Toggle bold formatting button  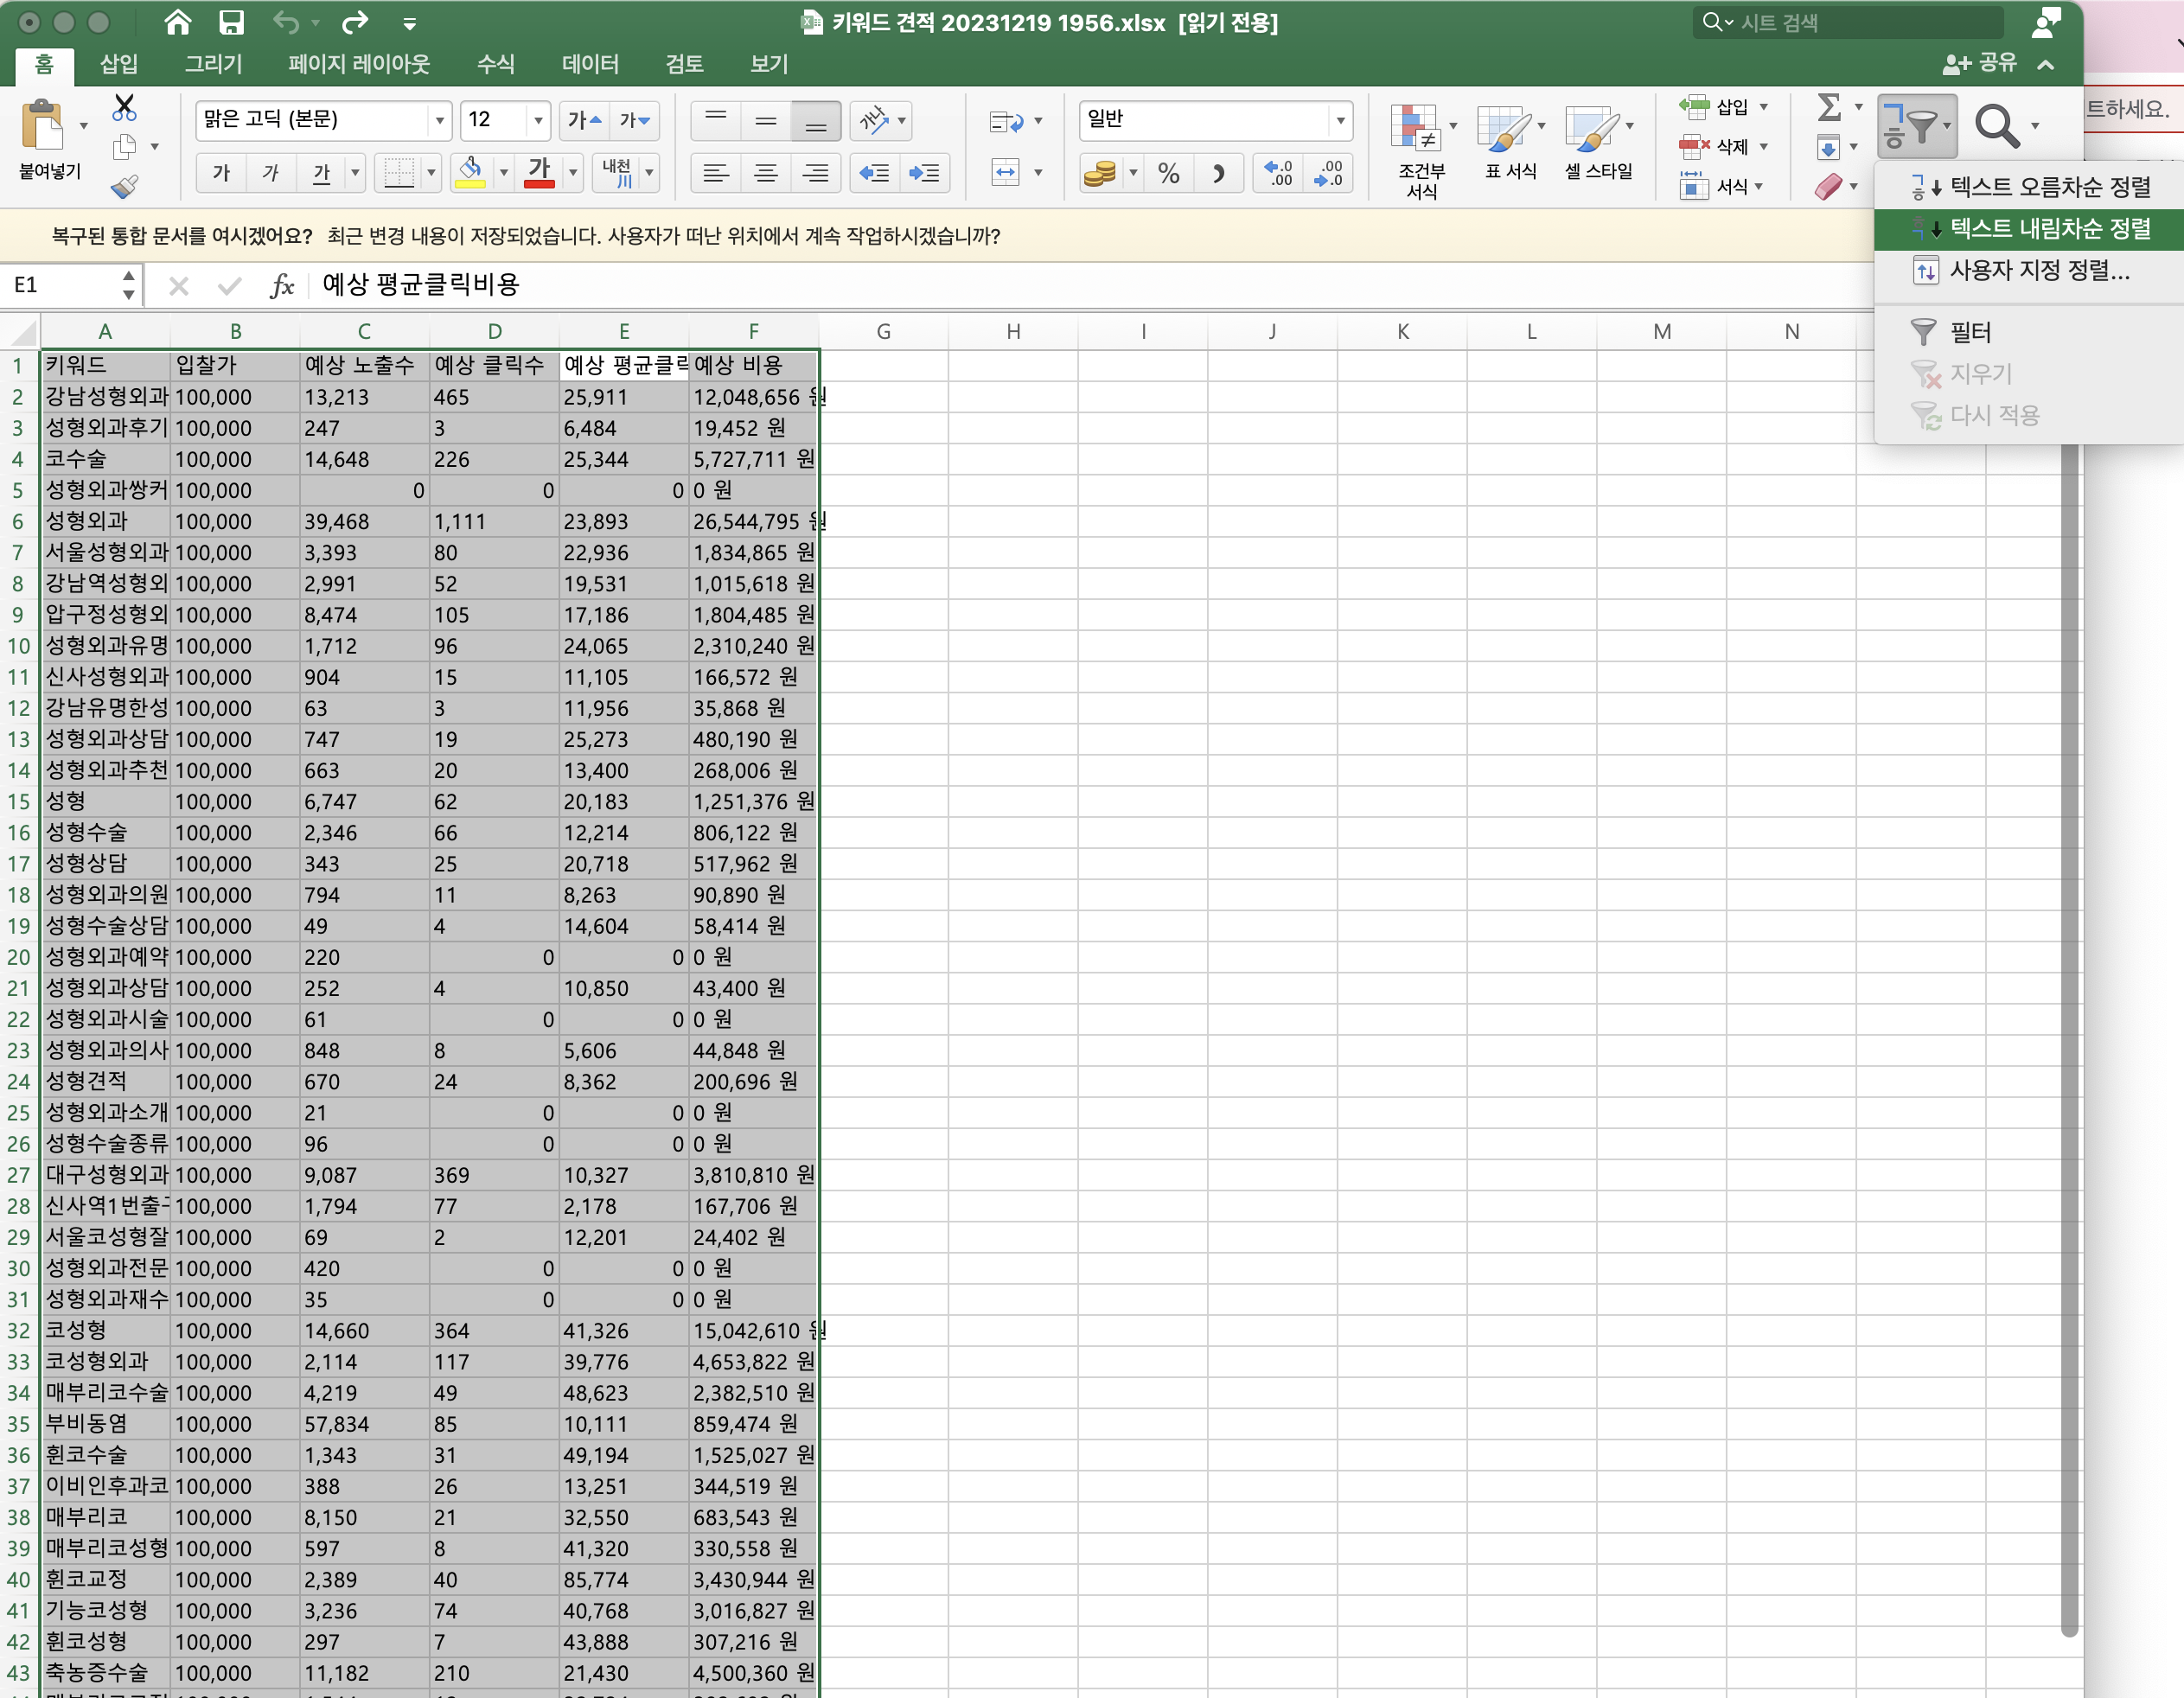click(x=221, y=173)
